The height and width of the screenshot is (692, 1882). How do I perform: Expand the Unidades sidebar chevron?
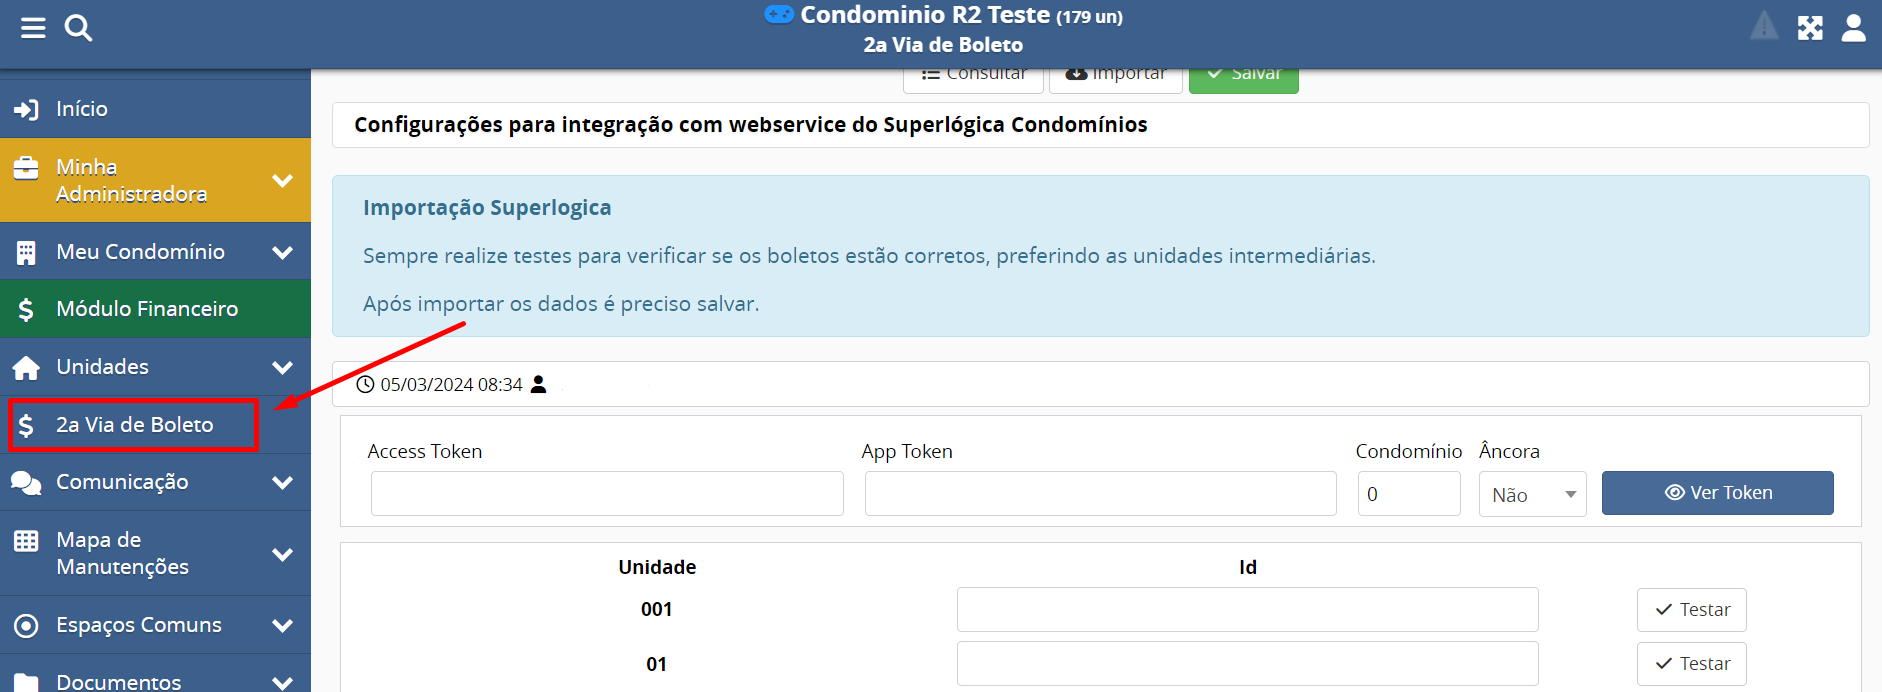283,367
